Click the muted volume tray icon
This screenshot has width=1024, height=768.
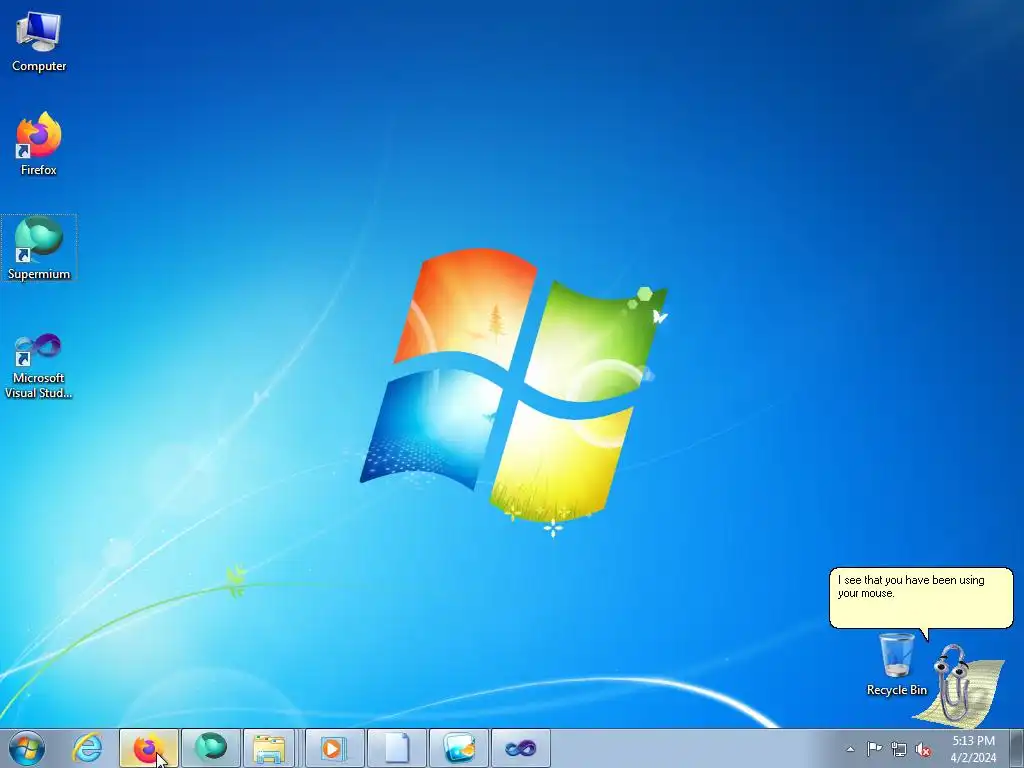923,749
